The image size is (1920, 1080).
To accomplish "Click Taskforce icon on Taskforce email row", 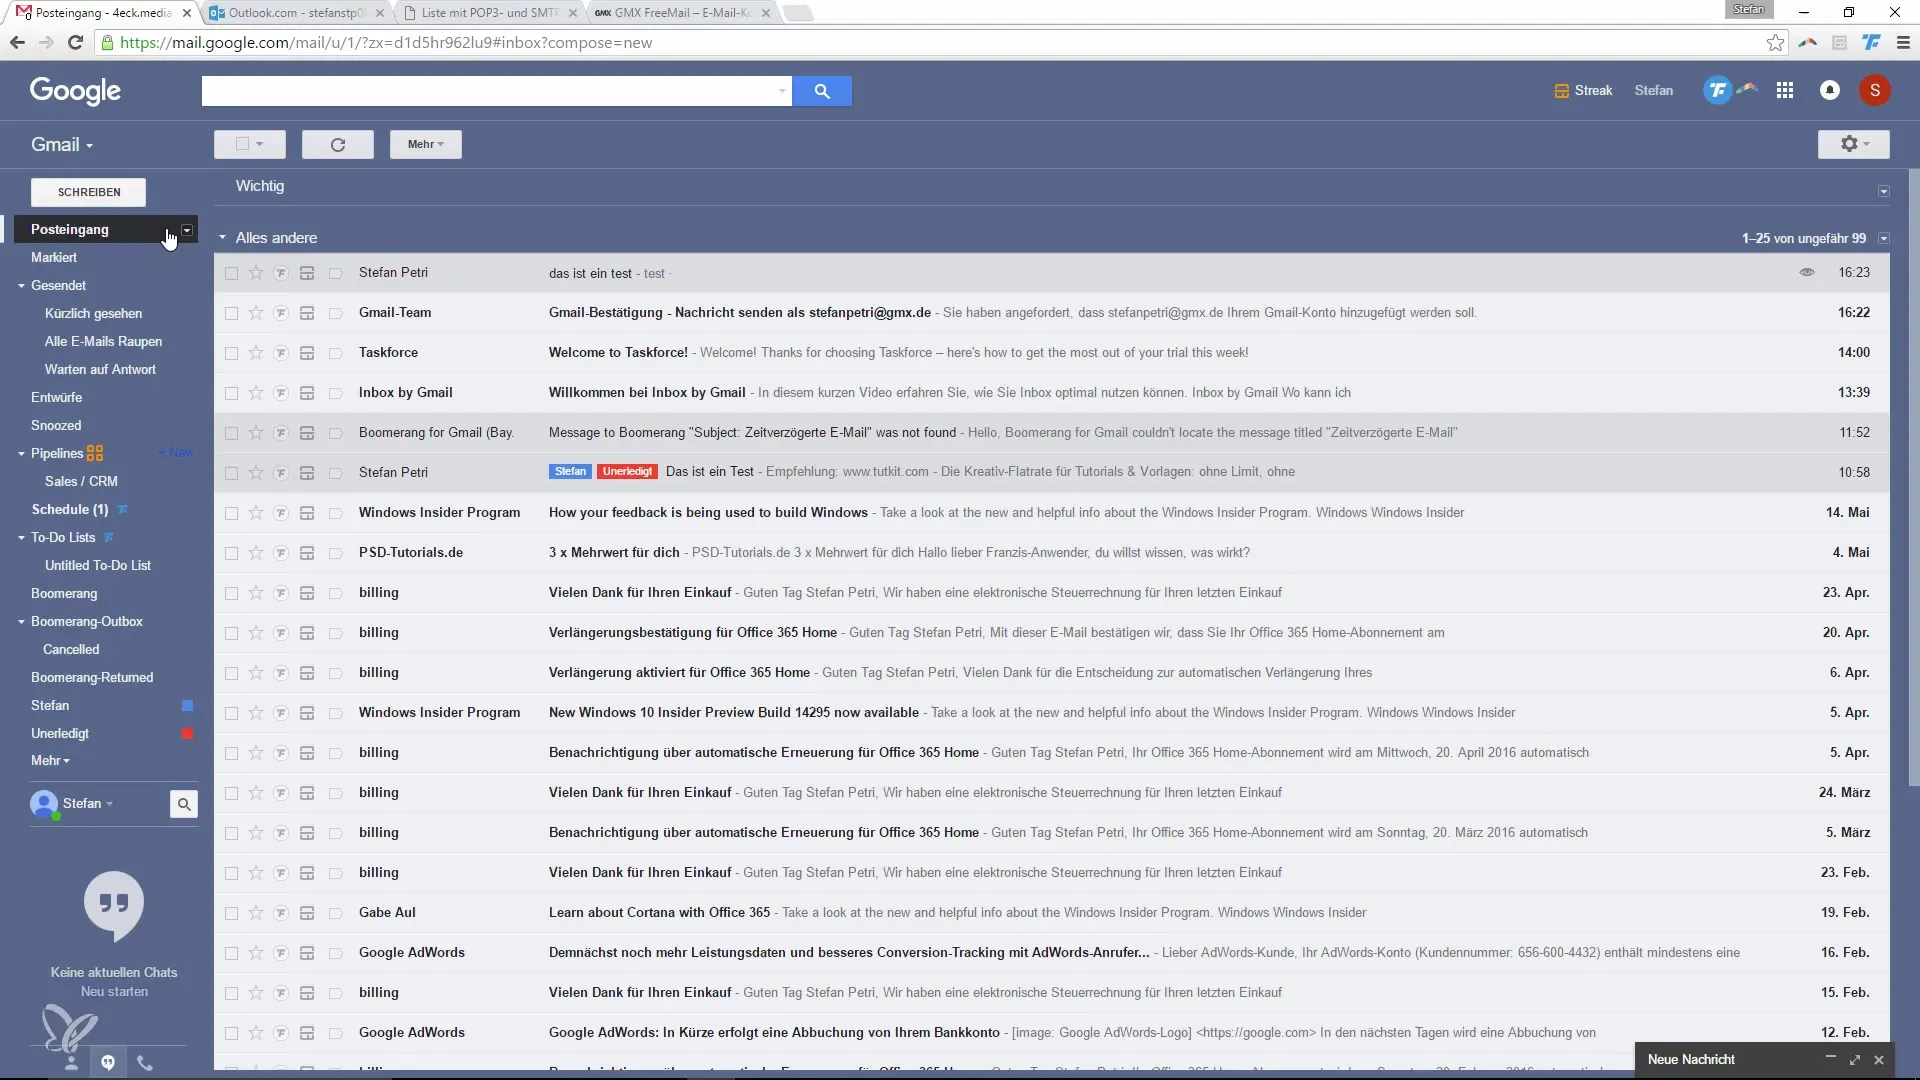I will click(281, 353).
